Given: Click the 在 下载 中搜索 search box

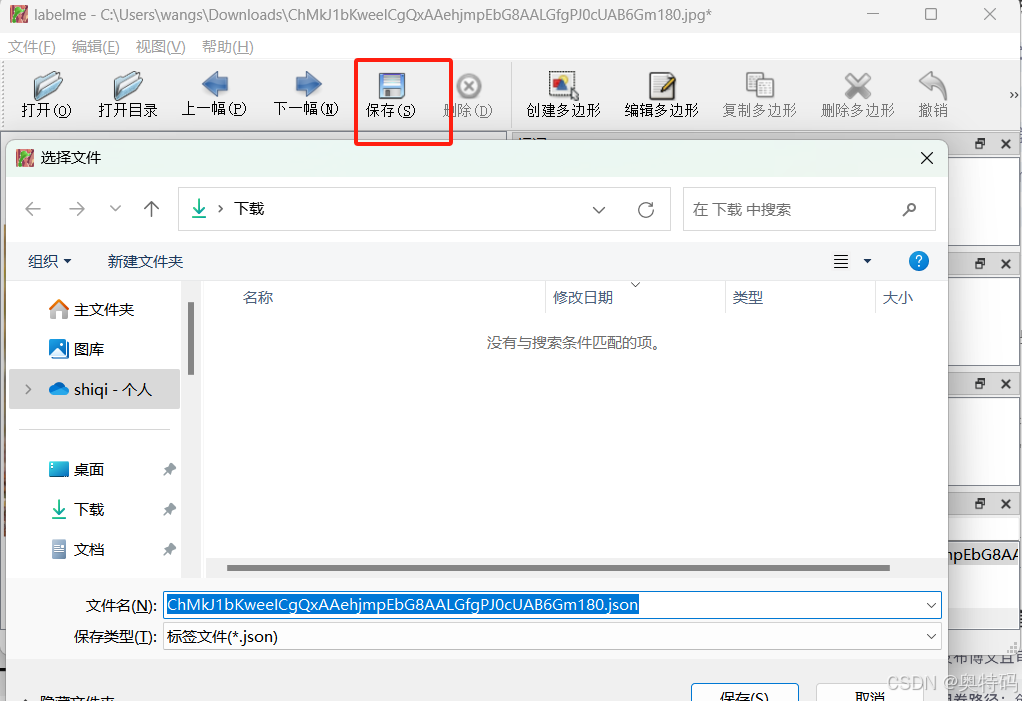Looking at the screenshot, I should 809,209.
